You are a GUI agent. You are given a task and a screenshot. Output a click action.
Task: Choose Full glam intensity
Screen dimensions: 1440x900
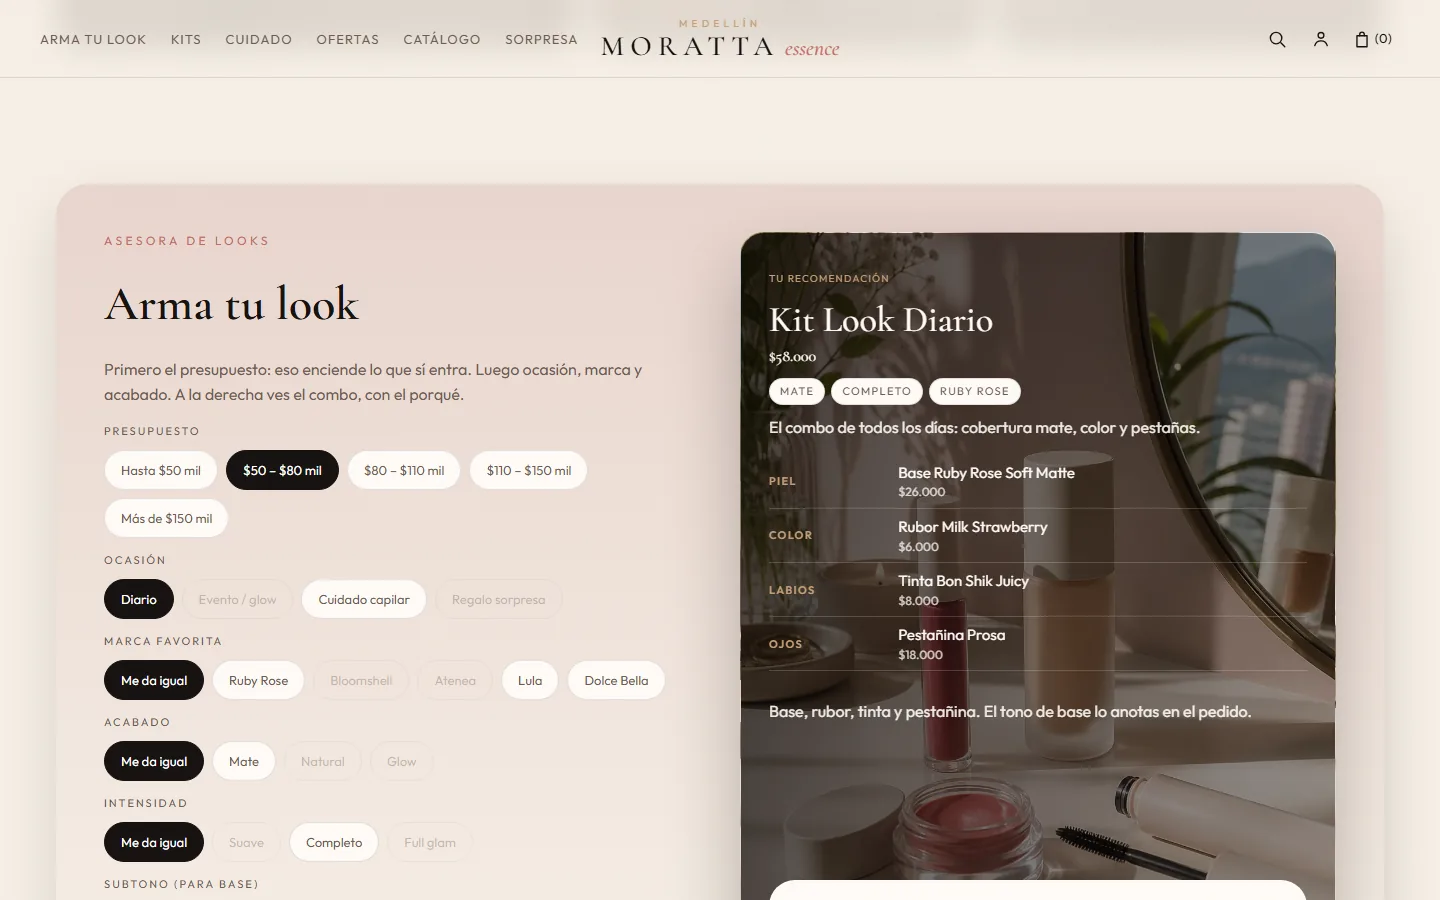pos(430,842)
